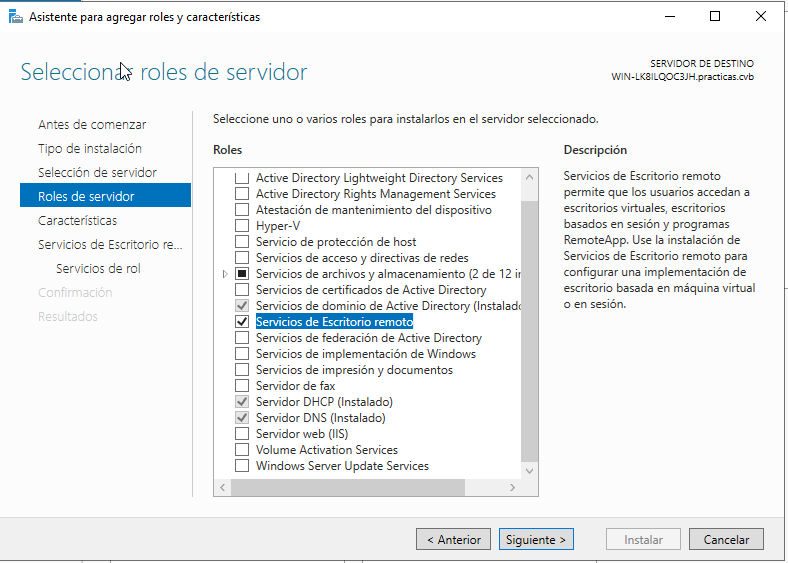Select Servidor DNS (Instalado) row
This screenshot has width=788, height=563.
321,418
